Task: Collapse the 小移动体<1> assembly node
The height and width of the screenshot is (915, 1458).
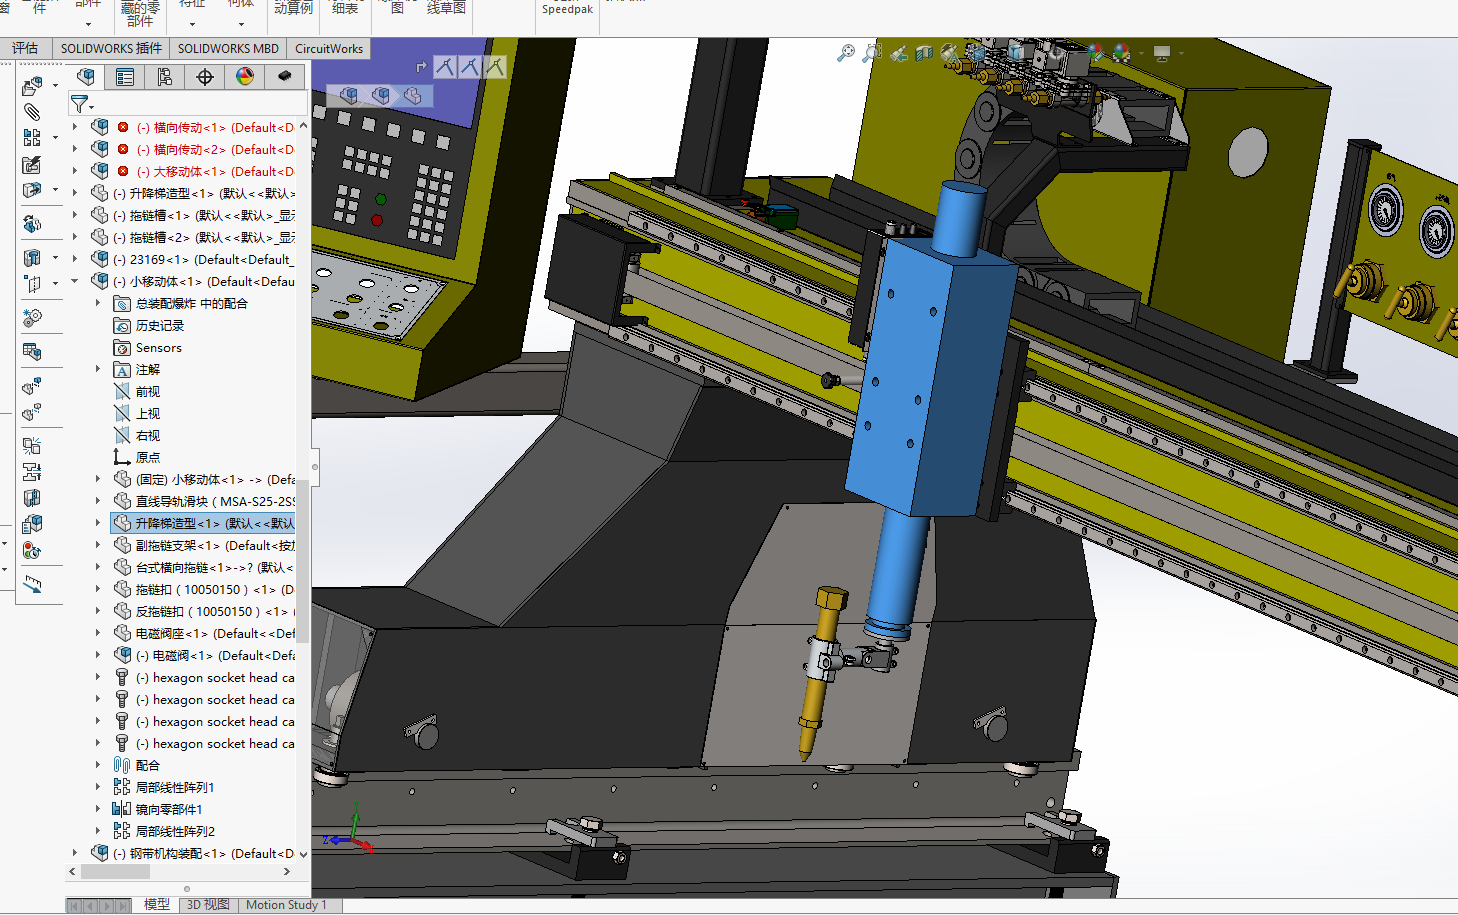Action: pos(75,282)
